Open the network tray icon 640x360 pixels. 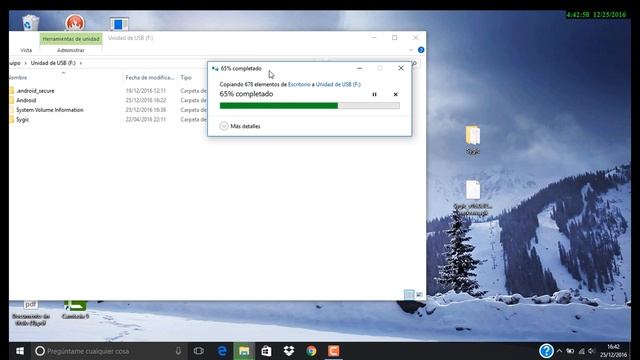coord(582,351)
